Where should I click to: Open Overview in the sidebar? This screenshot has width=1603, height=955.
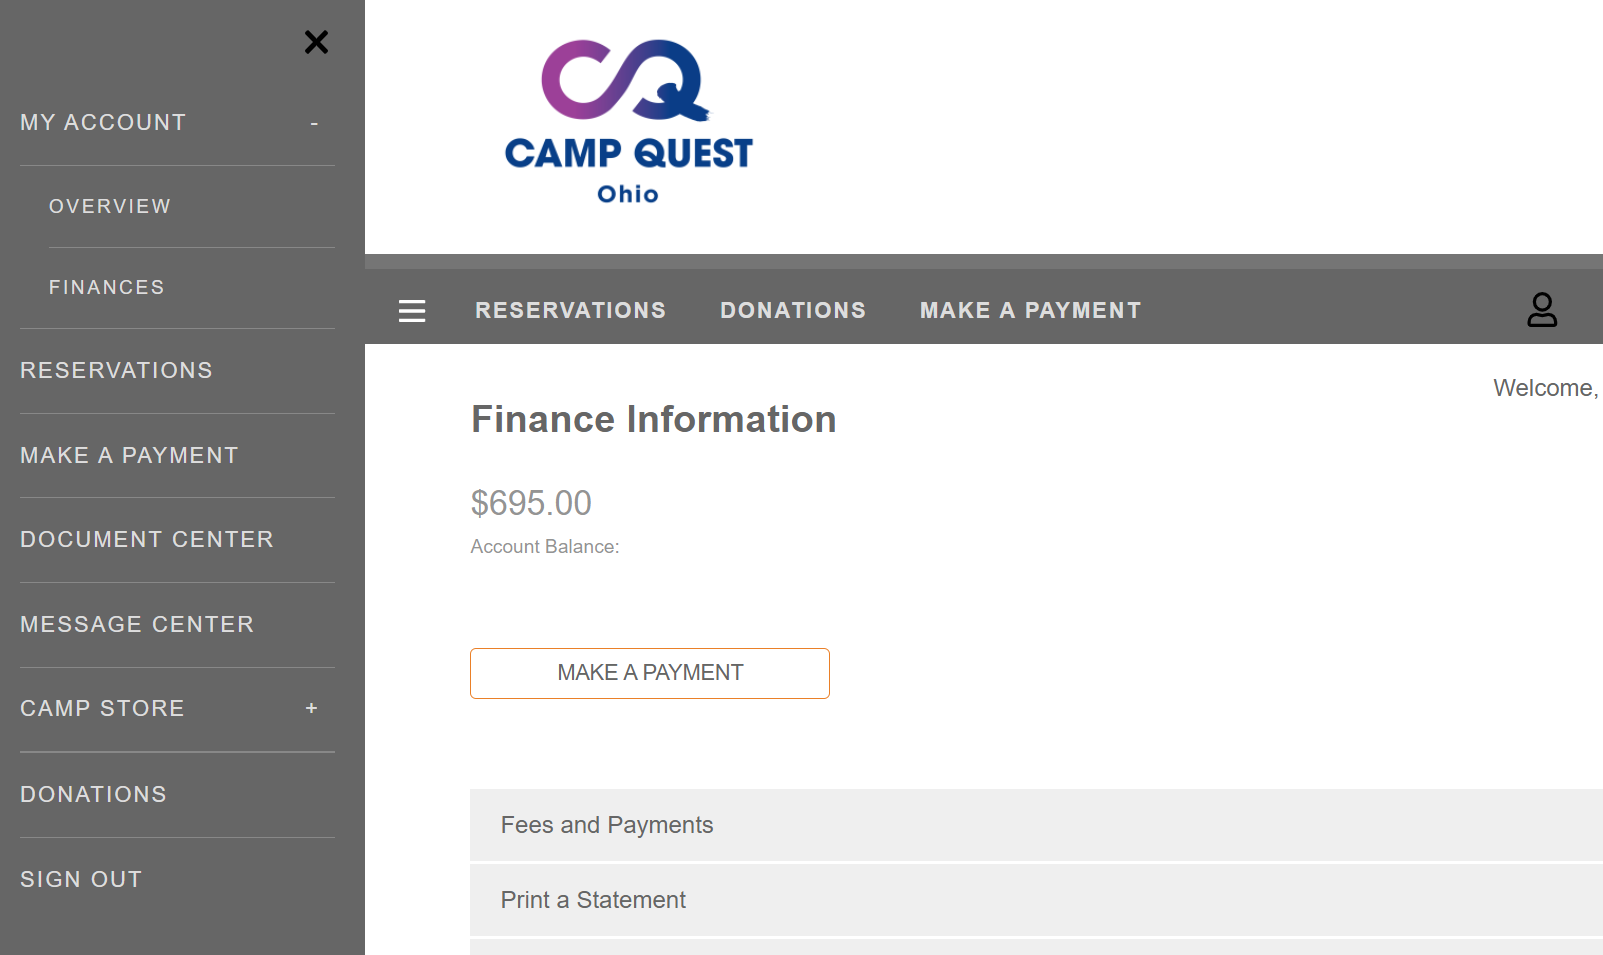coord(110,206)
